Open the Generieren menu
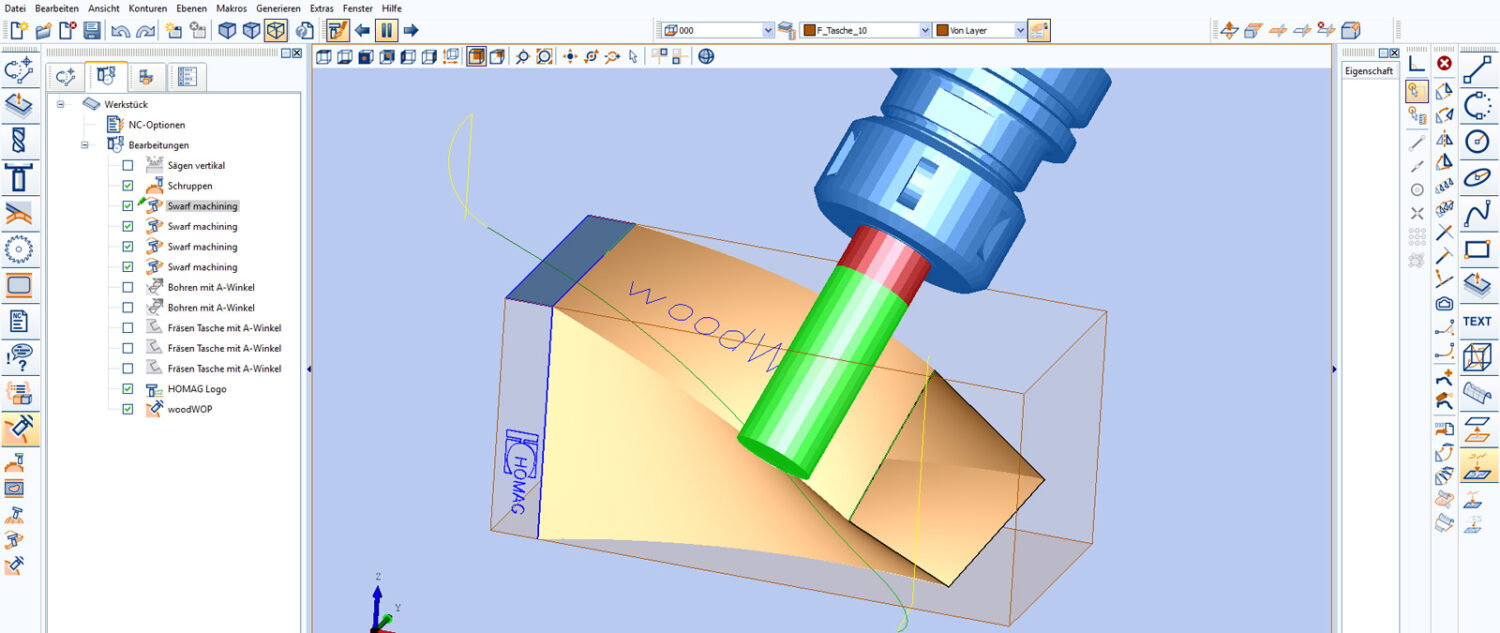 point(278,8)
